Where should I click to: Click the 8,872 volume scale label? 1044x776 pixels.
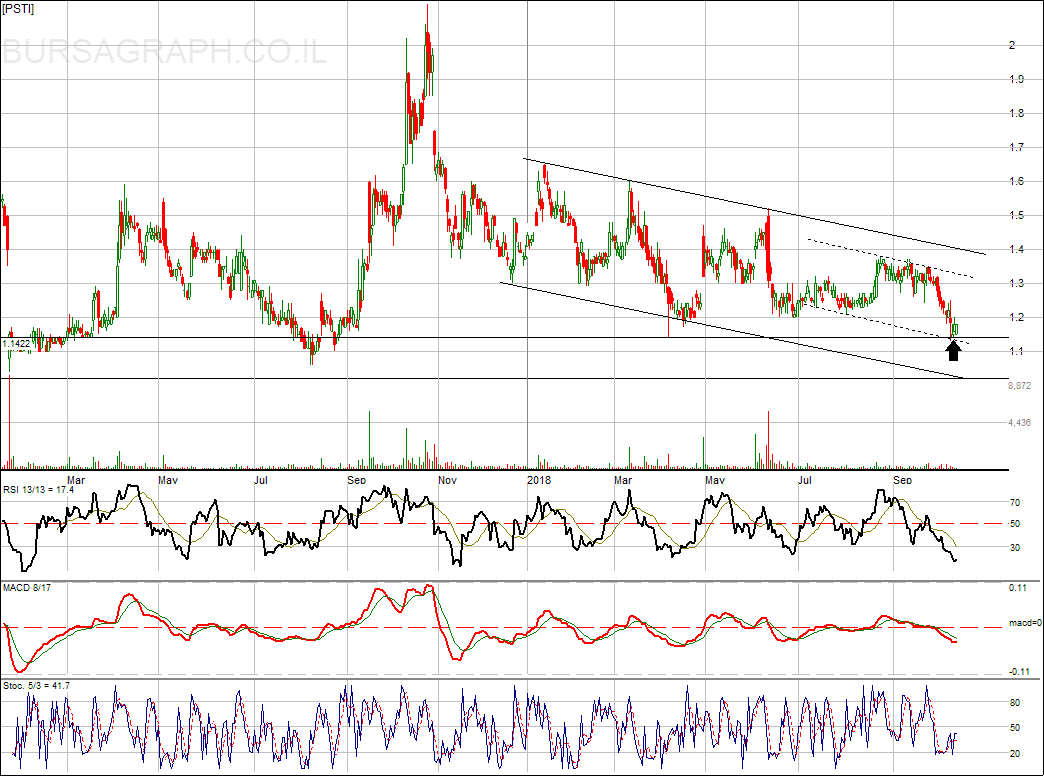[1019, 385]
